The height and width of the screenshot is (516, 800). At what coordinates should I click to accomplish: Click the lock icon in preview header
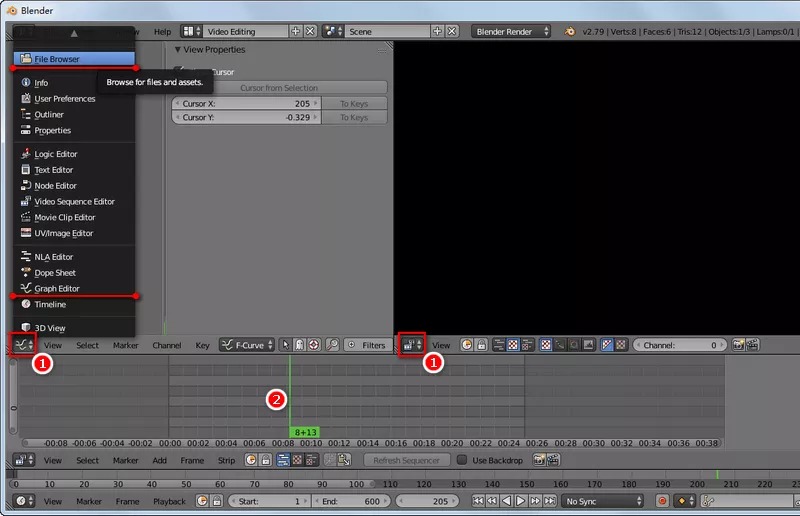coord(481,345)
